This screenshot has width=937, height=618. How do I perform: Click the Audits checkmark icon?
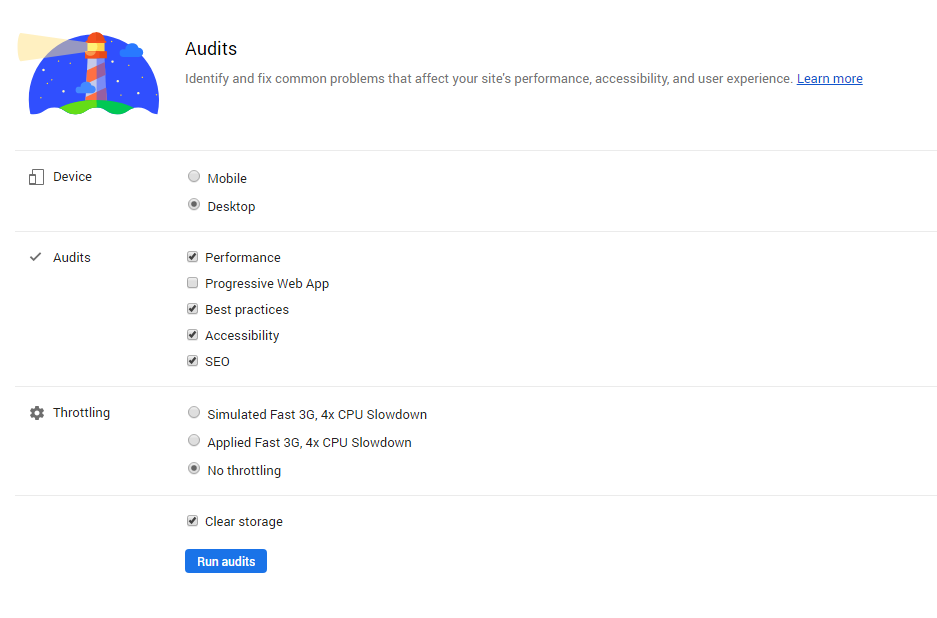(x=36, y=257)
